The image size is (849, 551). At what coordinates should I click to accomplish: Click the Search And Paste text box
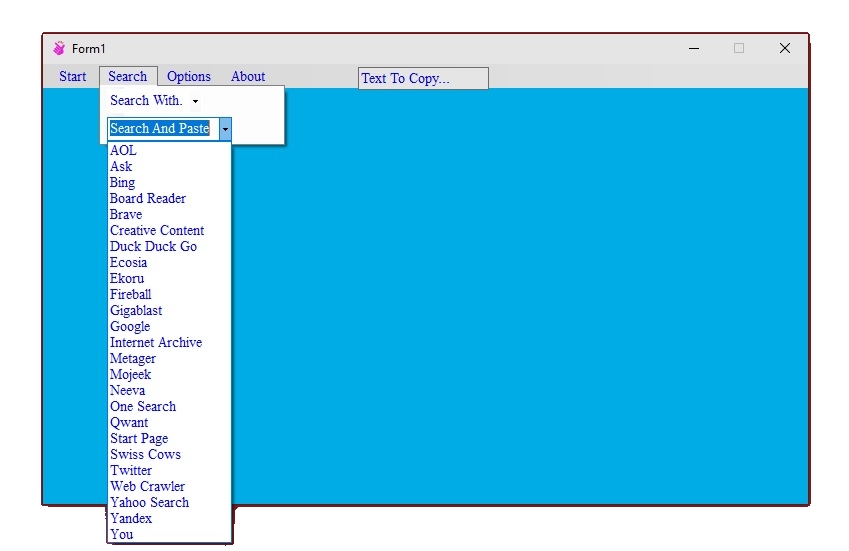[x=163, y=129]
